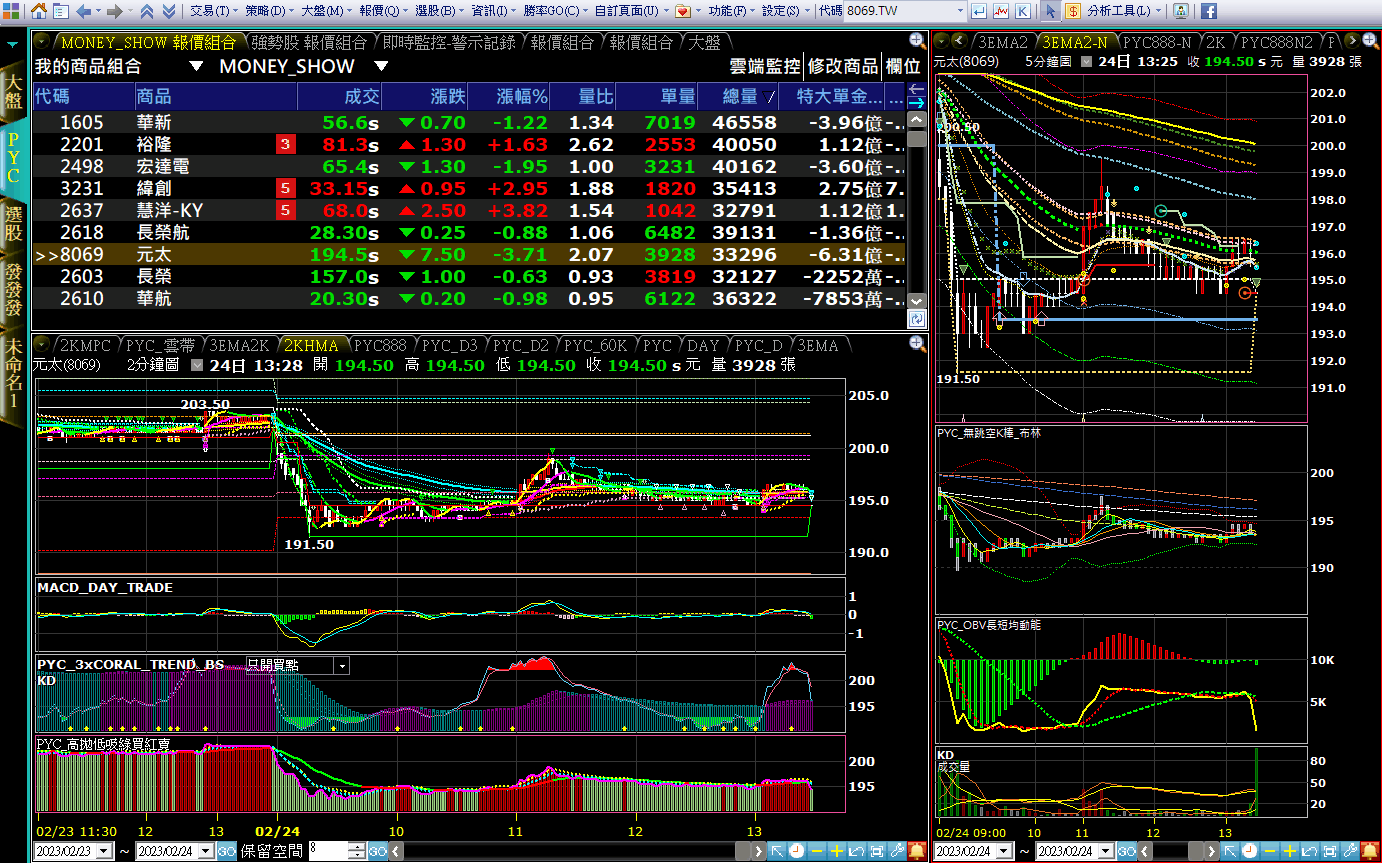
Task: Open the 只開買點 dropdown in indicator panel
Action: 342,665
